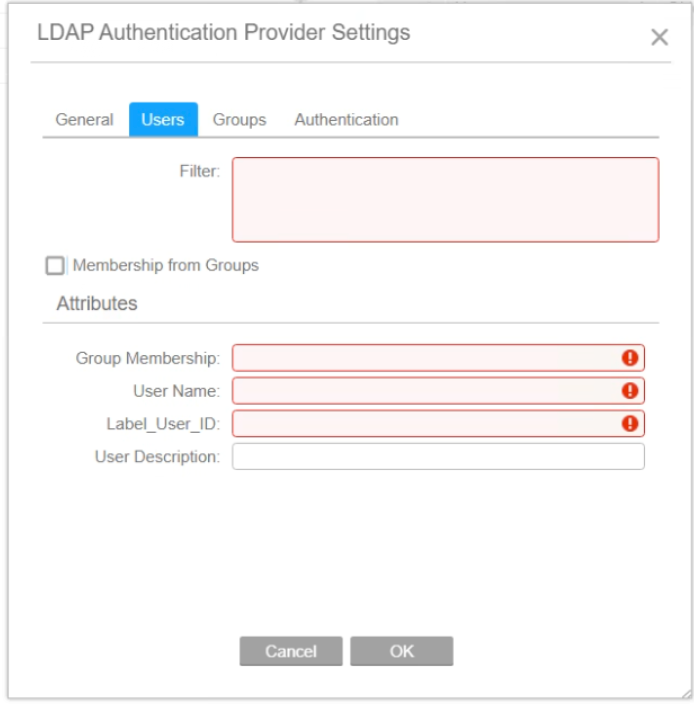This screenshot has width=694, height=708.
Task: Click the User Name error icon
Action: pos(630,391)
